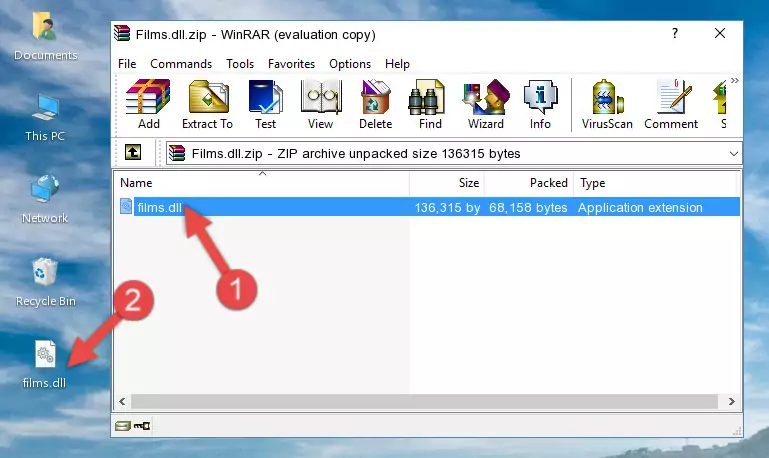Screen dimensions: 769x458
Task: Click the status bar key password icon
Action: pyautogui.click(x=142, y=426)
